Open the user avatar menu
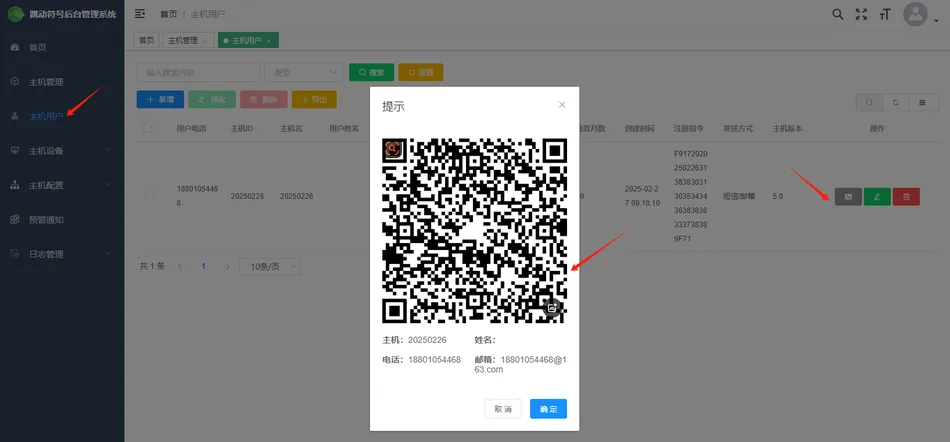Viewport: 950px width, 442px height. (x=915, y=14)
